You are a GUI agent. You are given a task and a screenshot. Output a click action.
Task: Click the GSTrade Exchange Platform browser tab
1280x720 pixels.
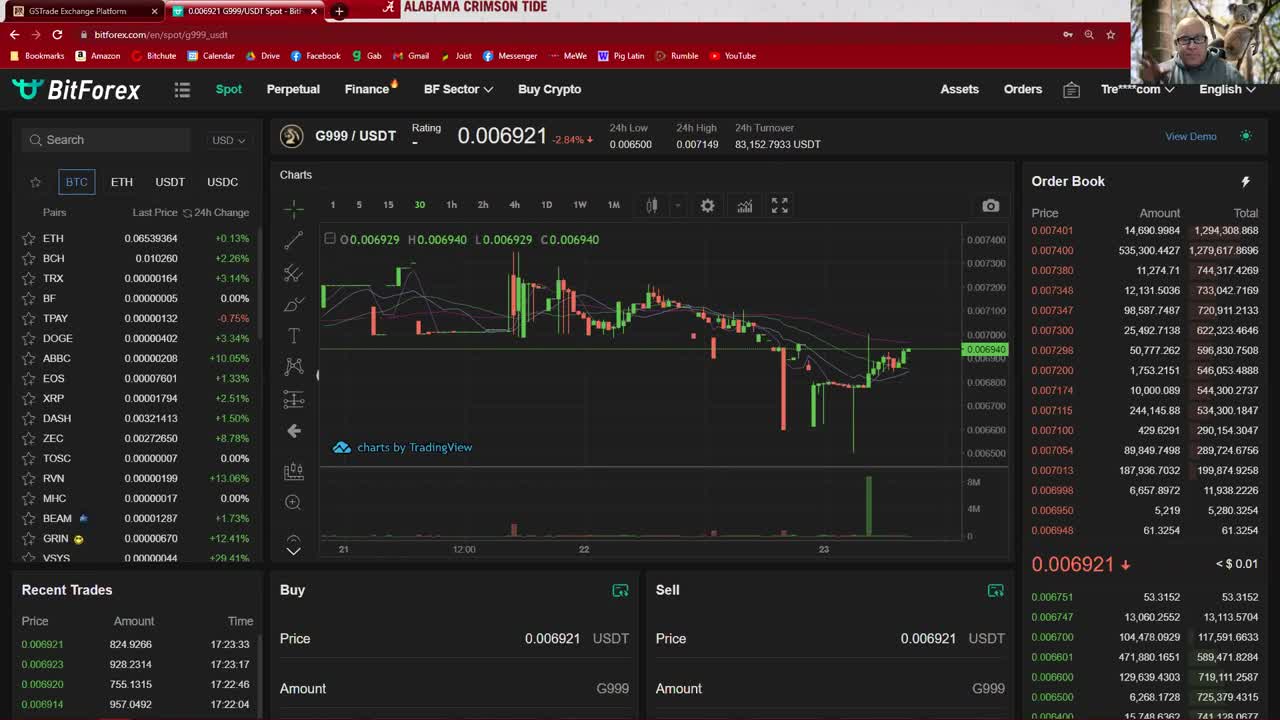84,11
